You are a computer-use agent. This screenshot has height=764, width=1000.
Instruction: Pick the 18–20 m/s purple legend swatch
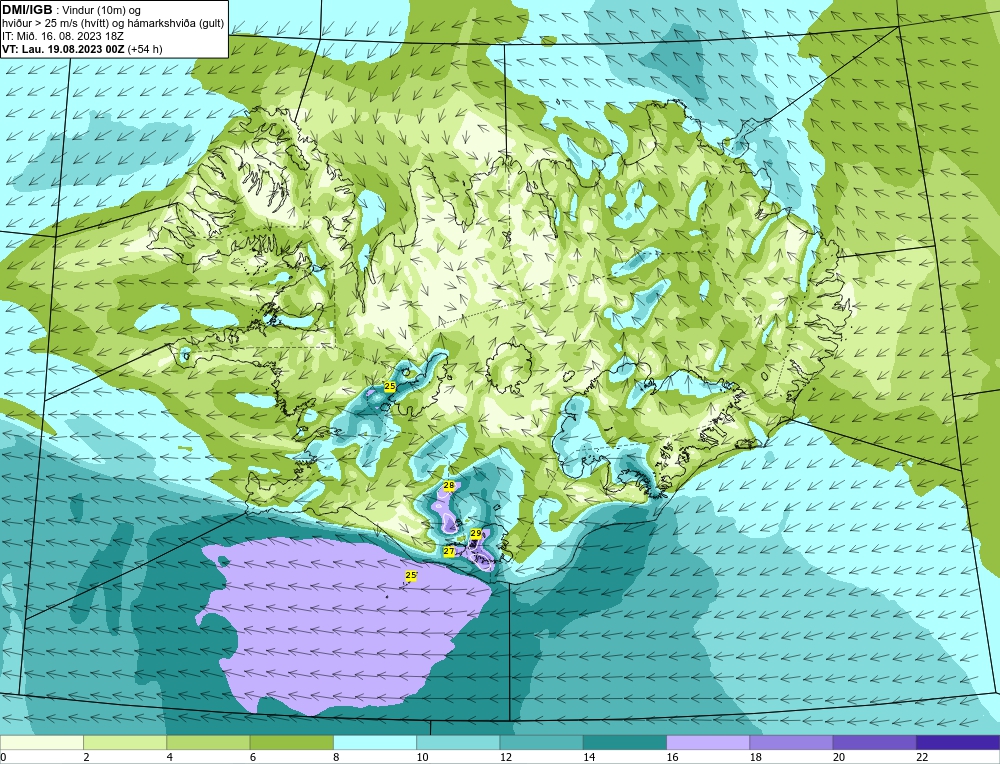pyautogui.click(x=791, y=743)
